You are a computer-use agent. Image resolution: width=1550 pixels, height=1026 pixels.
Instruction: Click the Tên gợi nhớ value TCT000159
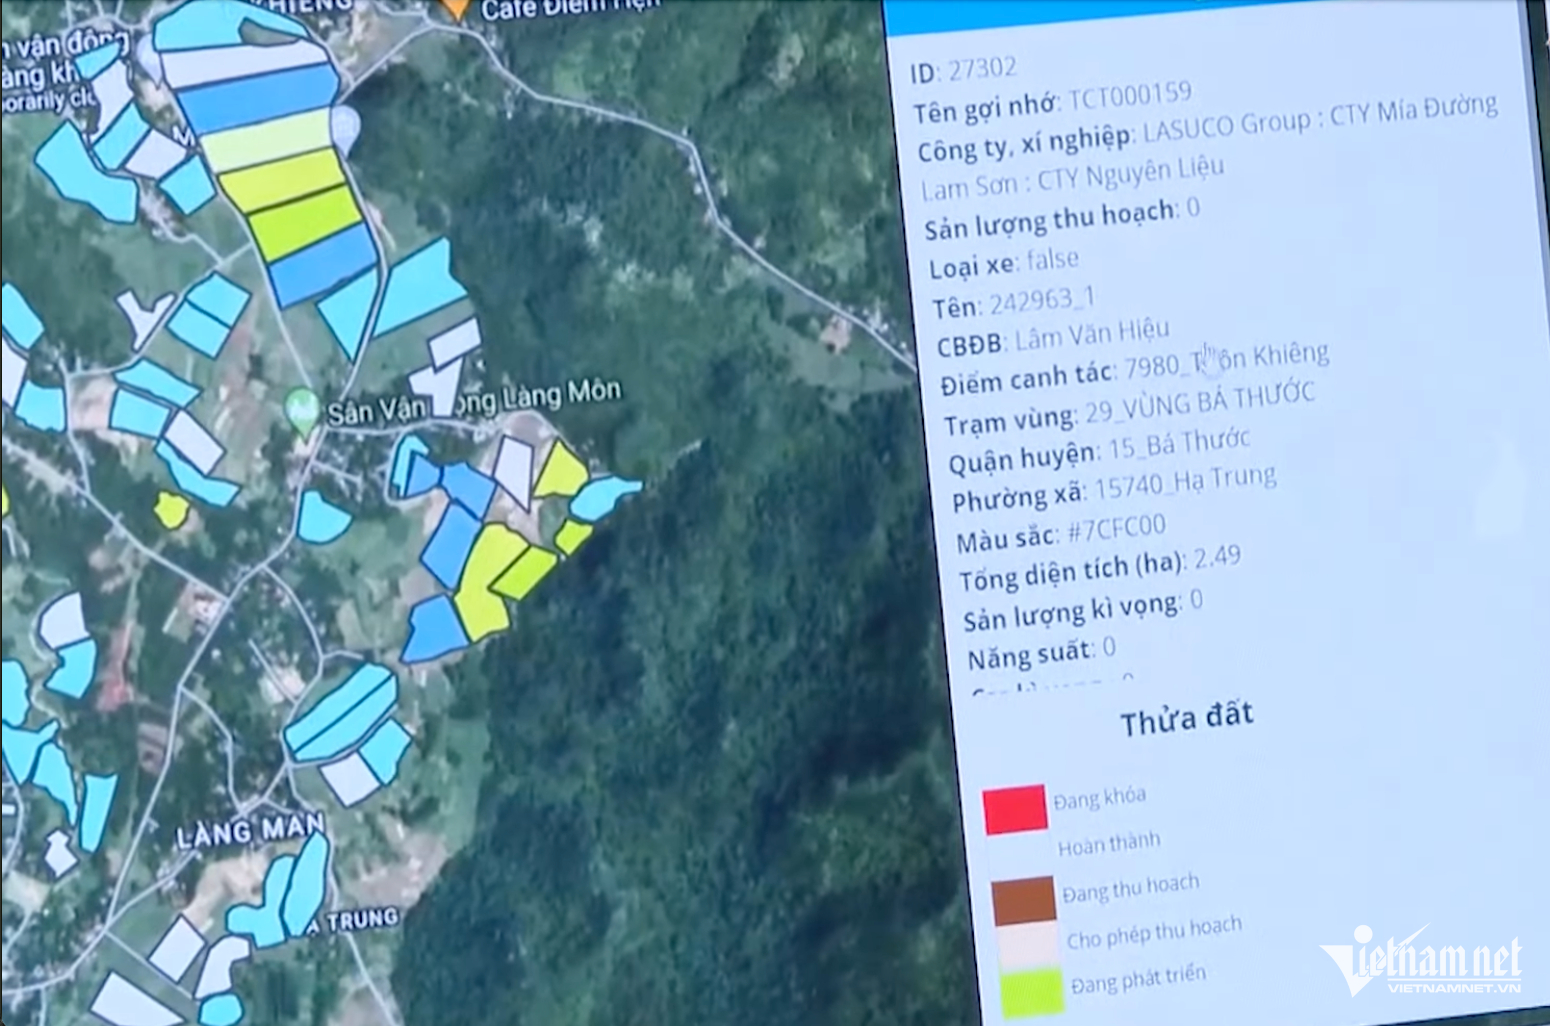coord(1130,96)
